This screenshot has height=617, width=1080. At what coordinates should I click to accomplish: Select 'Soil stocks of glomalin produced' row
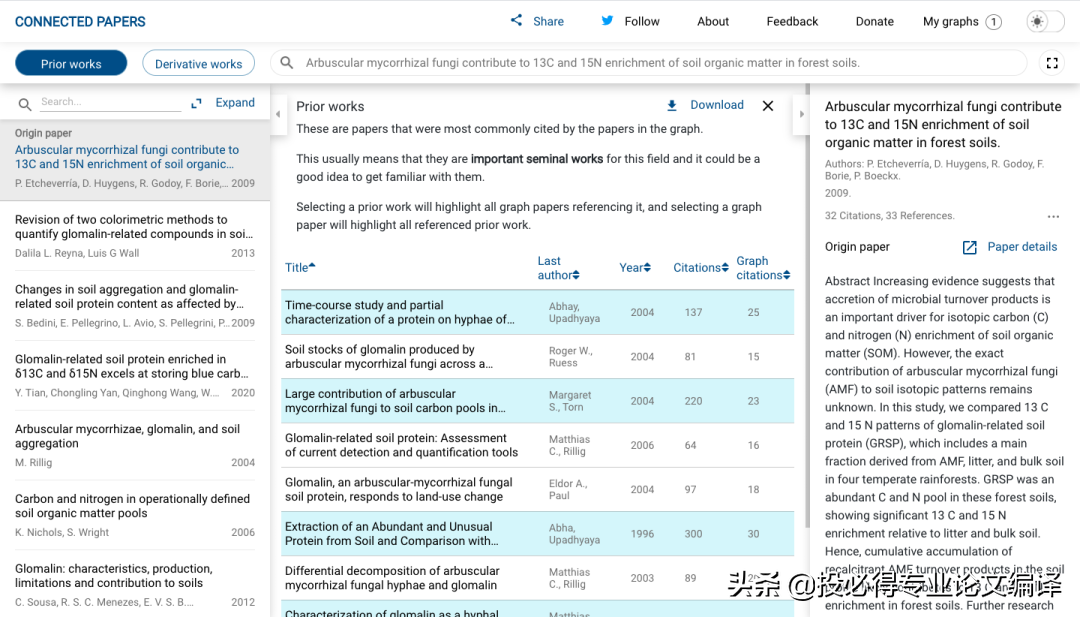[537, 357]
